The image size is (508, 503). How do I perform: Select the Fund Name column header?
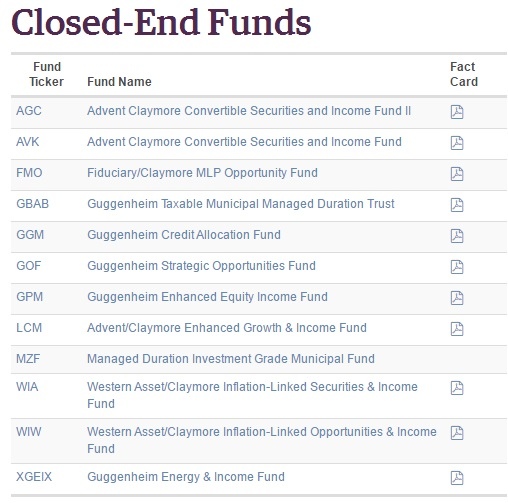(x=119, y=82)
